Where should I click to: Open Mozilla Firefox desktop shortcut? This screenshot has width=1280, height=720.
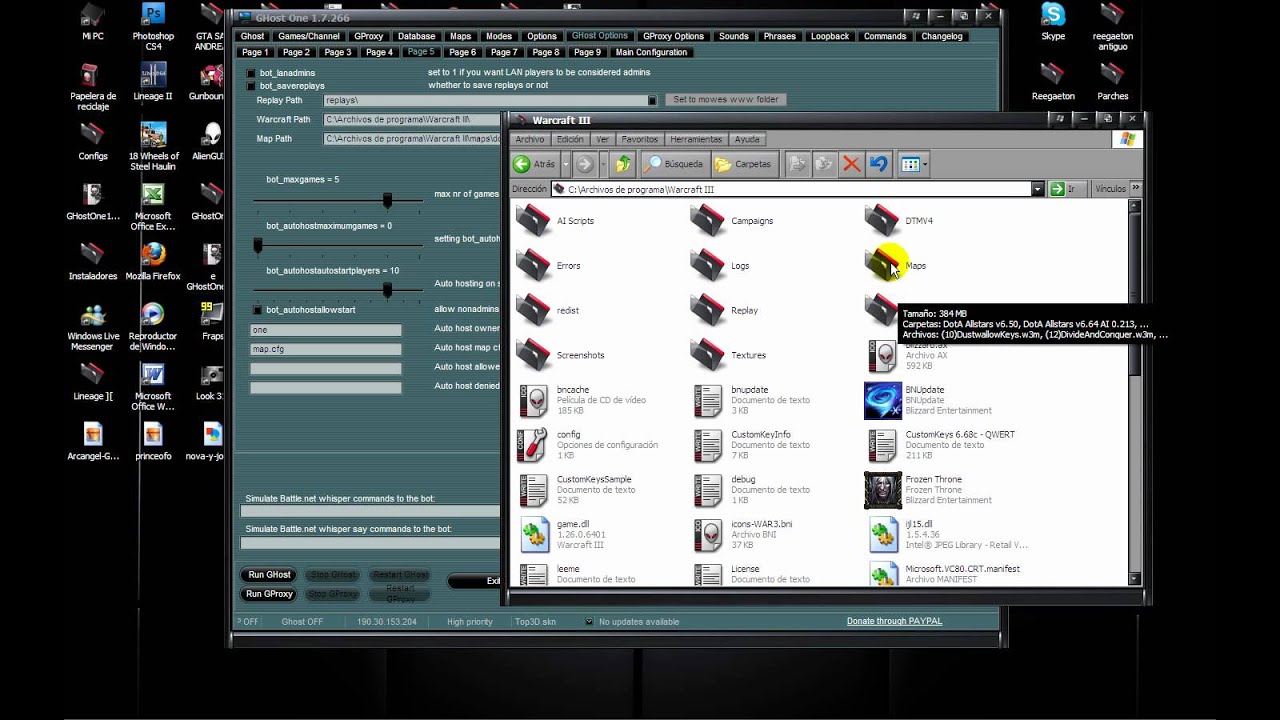153,262
